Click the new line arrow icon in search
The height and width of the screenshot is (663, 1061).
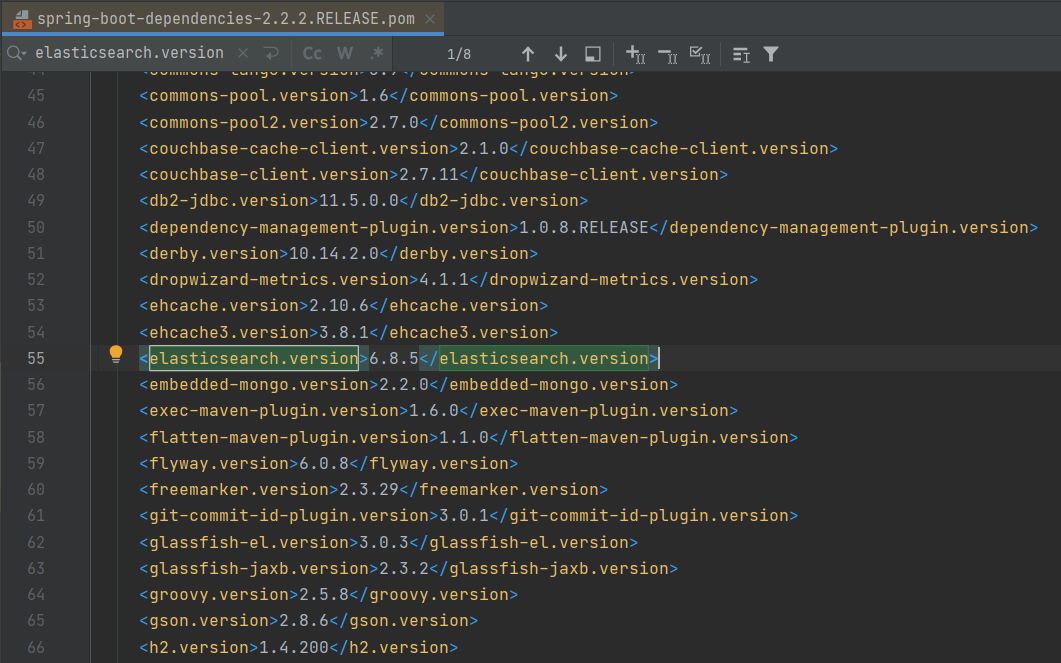point(271,53)
